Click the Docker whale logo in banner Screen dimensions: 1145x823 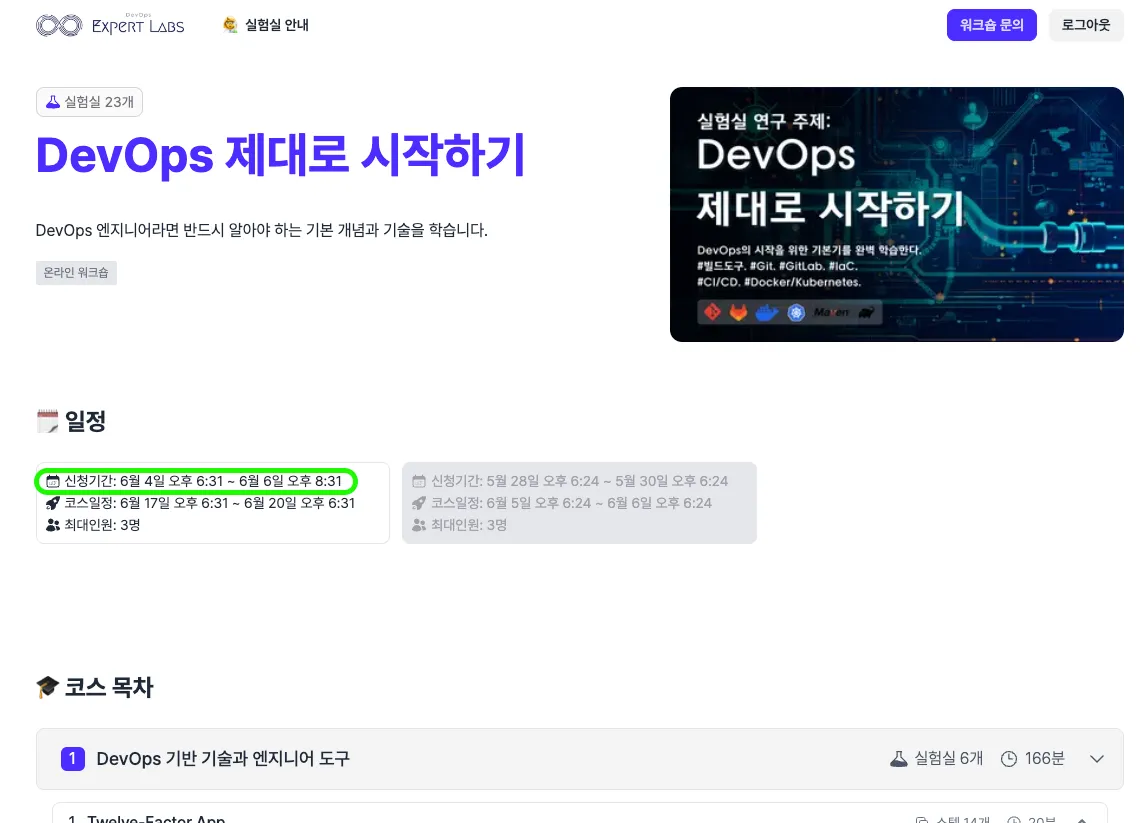tap(767, 313)
